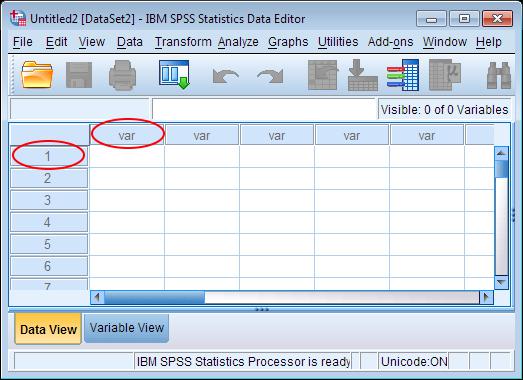
Task: Select the first var column header
Action: click(x=127, y=135)
